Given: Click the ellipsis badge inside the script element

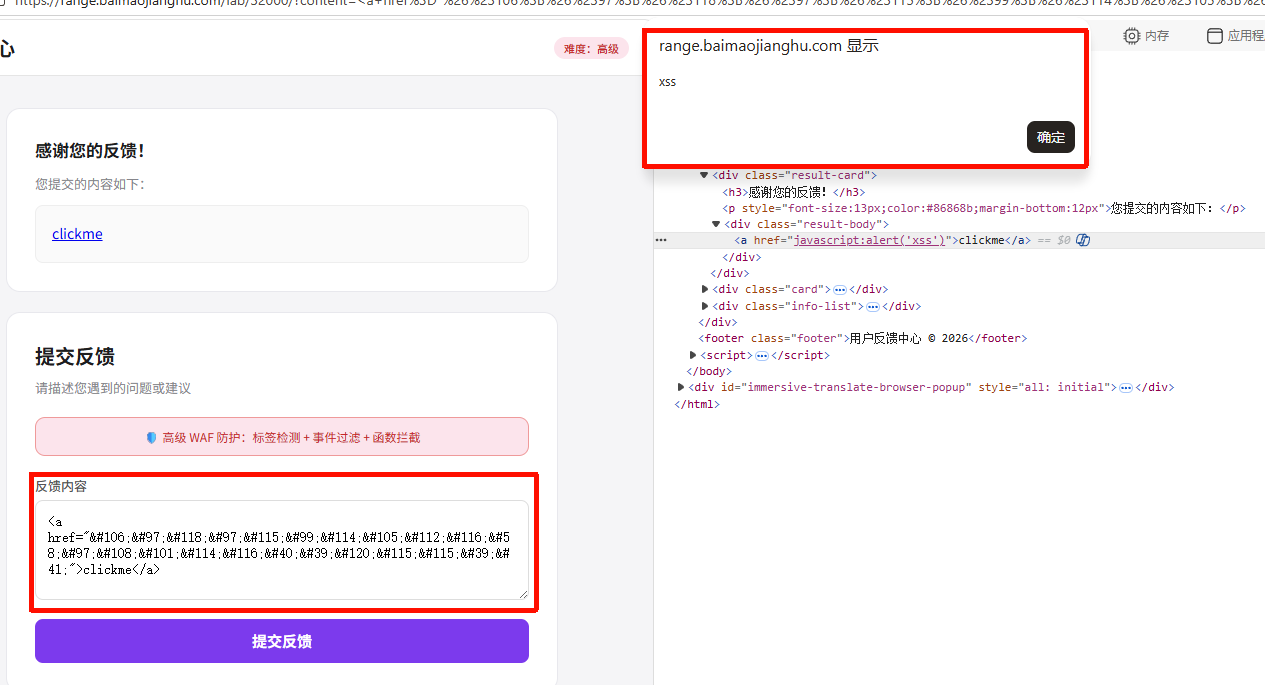Looking at the screenshot, I should [762, 355].
